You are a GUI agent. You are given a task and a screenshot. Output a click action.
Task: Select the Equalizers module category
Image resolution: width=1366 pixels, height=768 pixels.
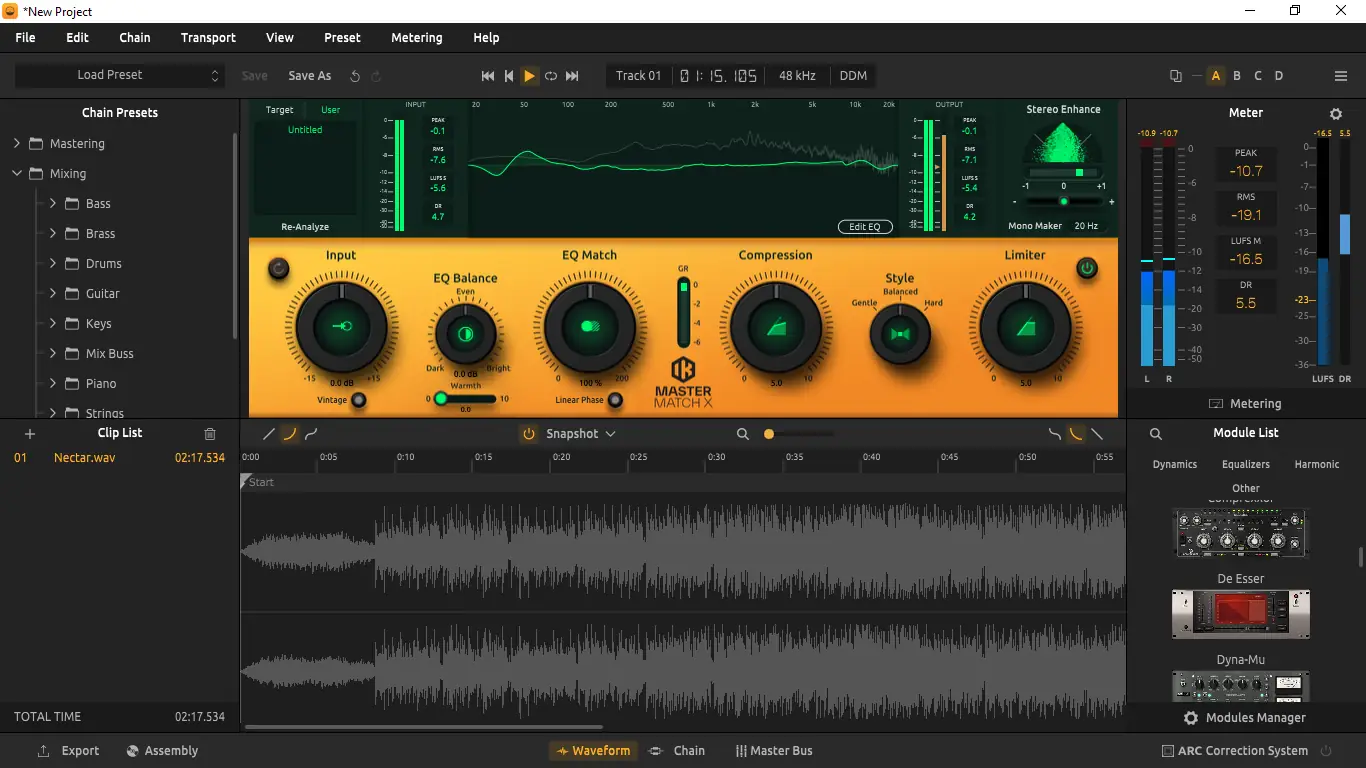point(1246,464)
